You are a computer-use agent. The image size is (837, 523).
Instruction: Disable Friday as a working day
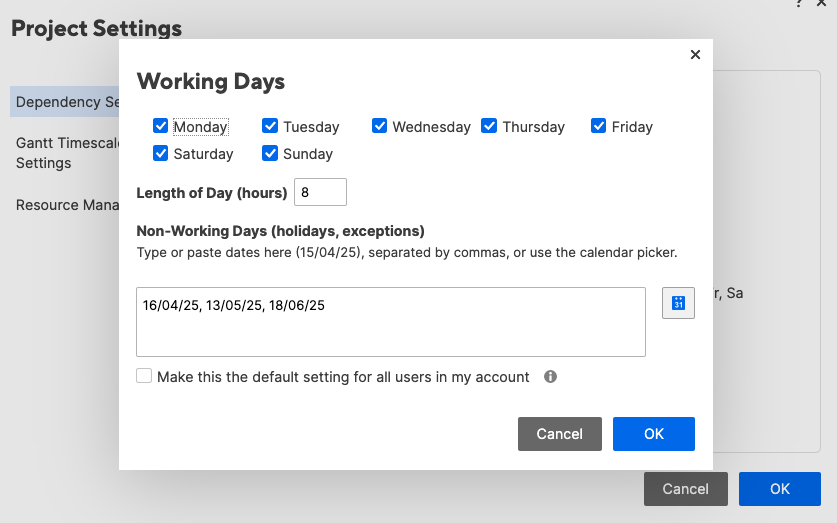(x=598, y=126)
